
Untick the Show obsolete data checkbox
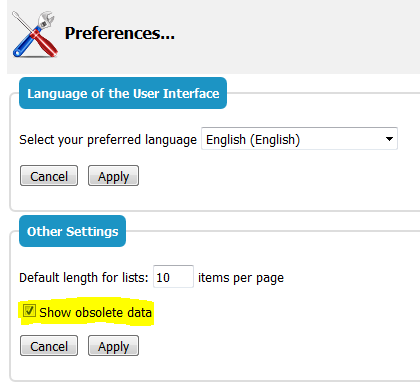pyautogui.click(x=29, y=311)
